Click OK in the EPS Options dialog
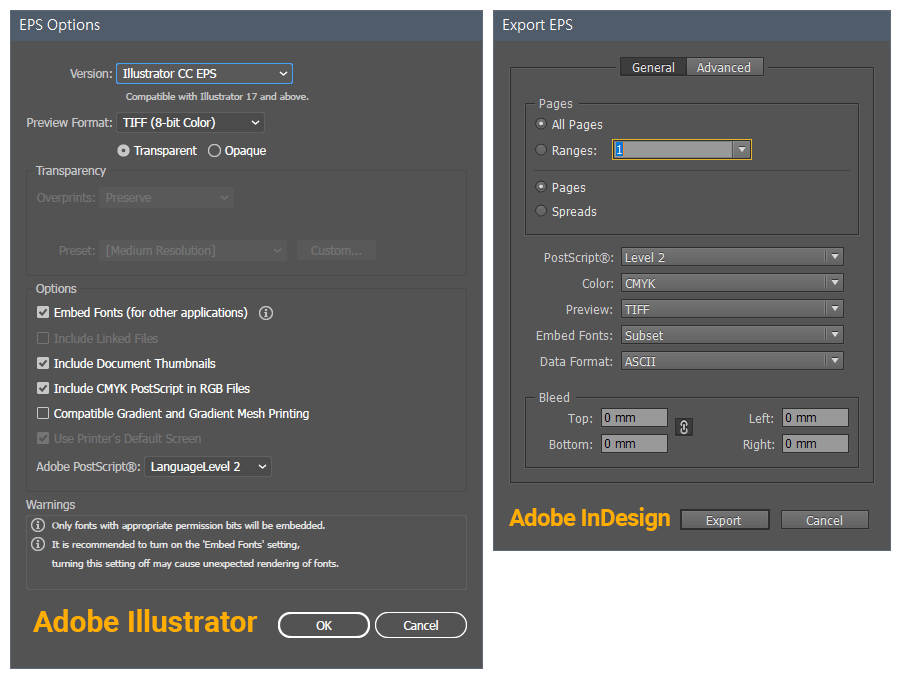900x680 pixels. click(324, 625)
